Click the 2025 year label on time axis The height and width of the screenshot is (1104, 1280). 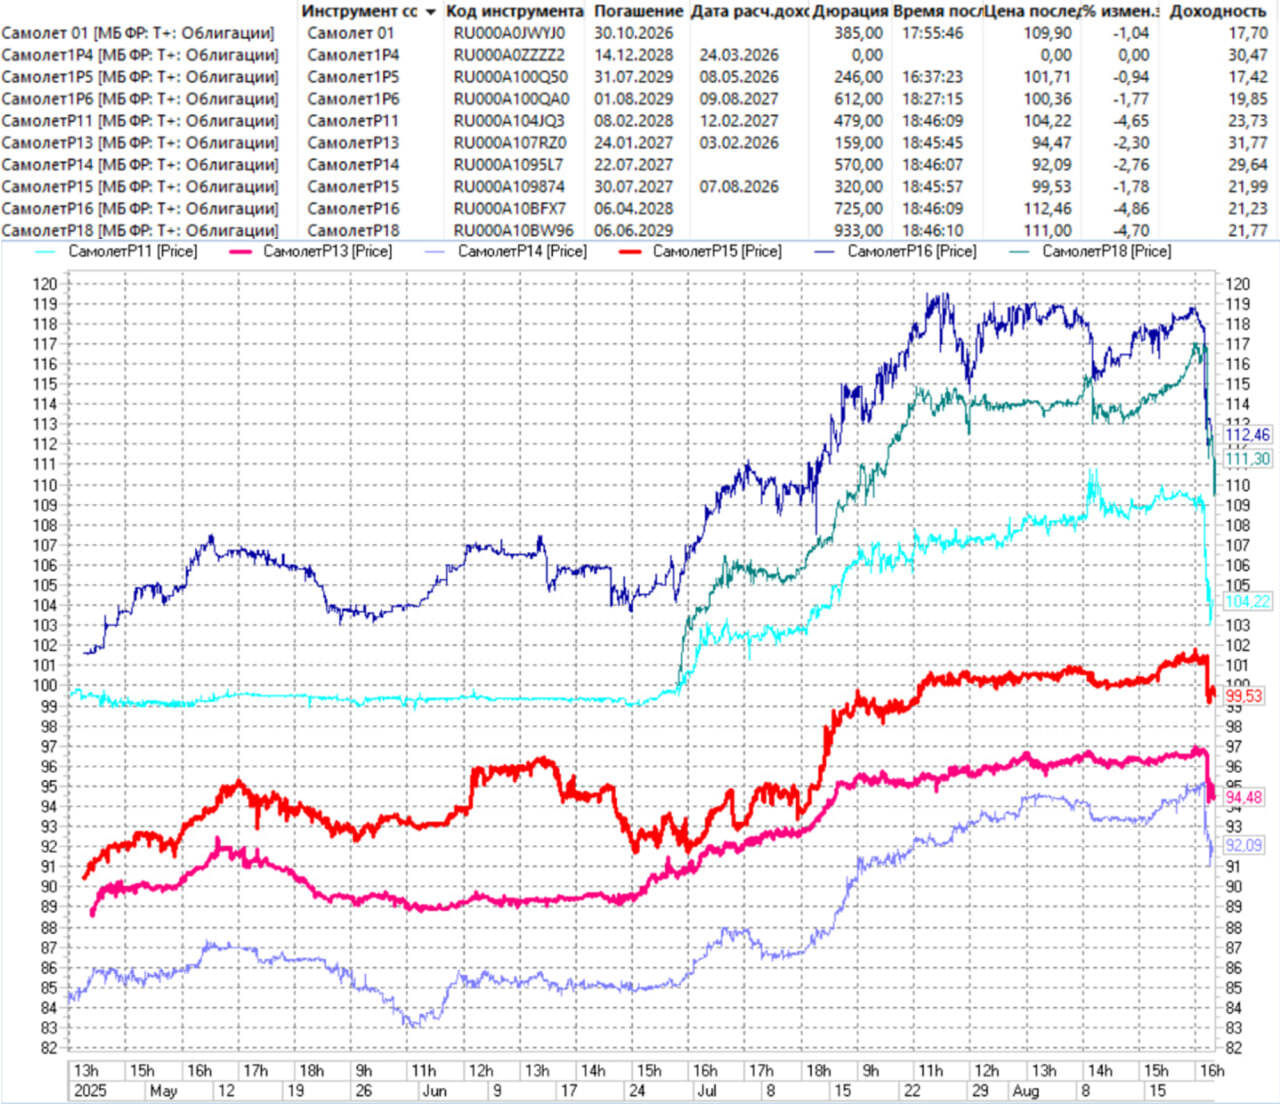tap(88, 1090)
